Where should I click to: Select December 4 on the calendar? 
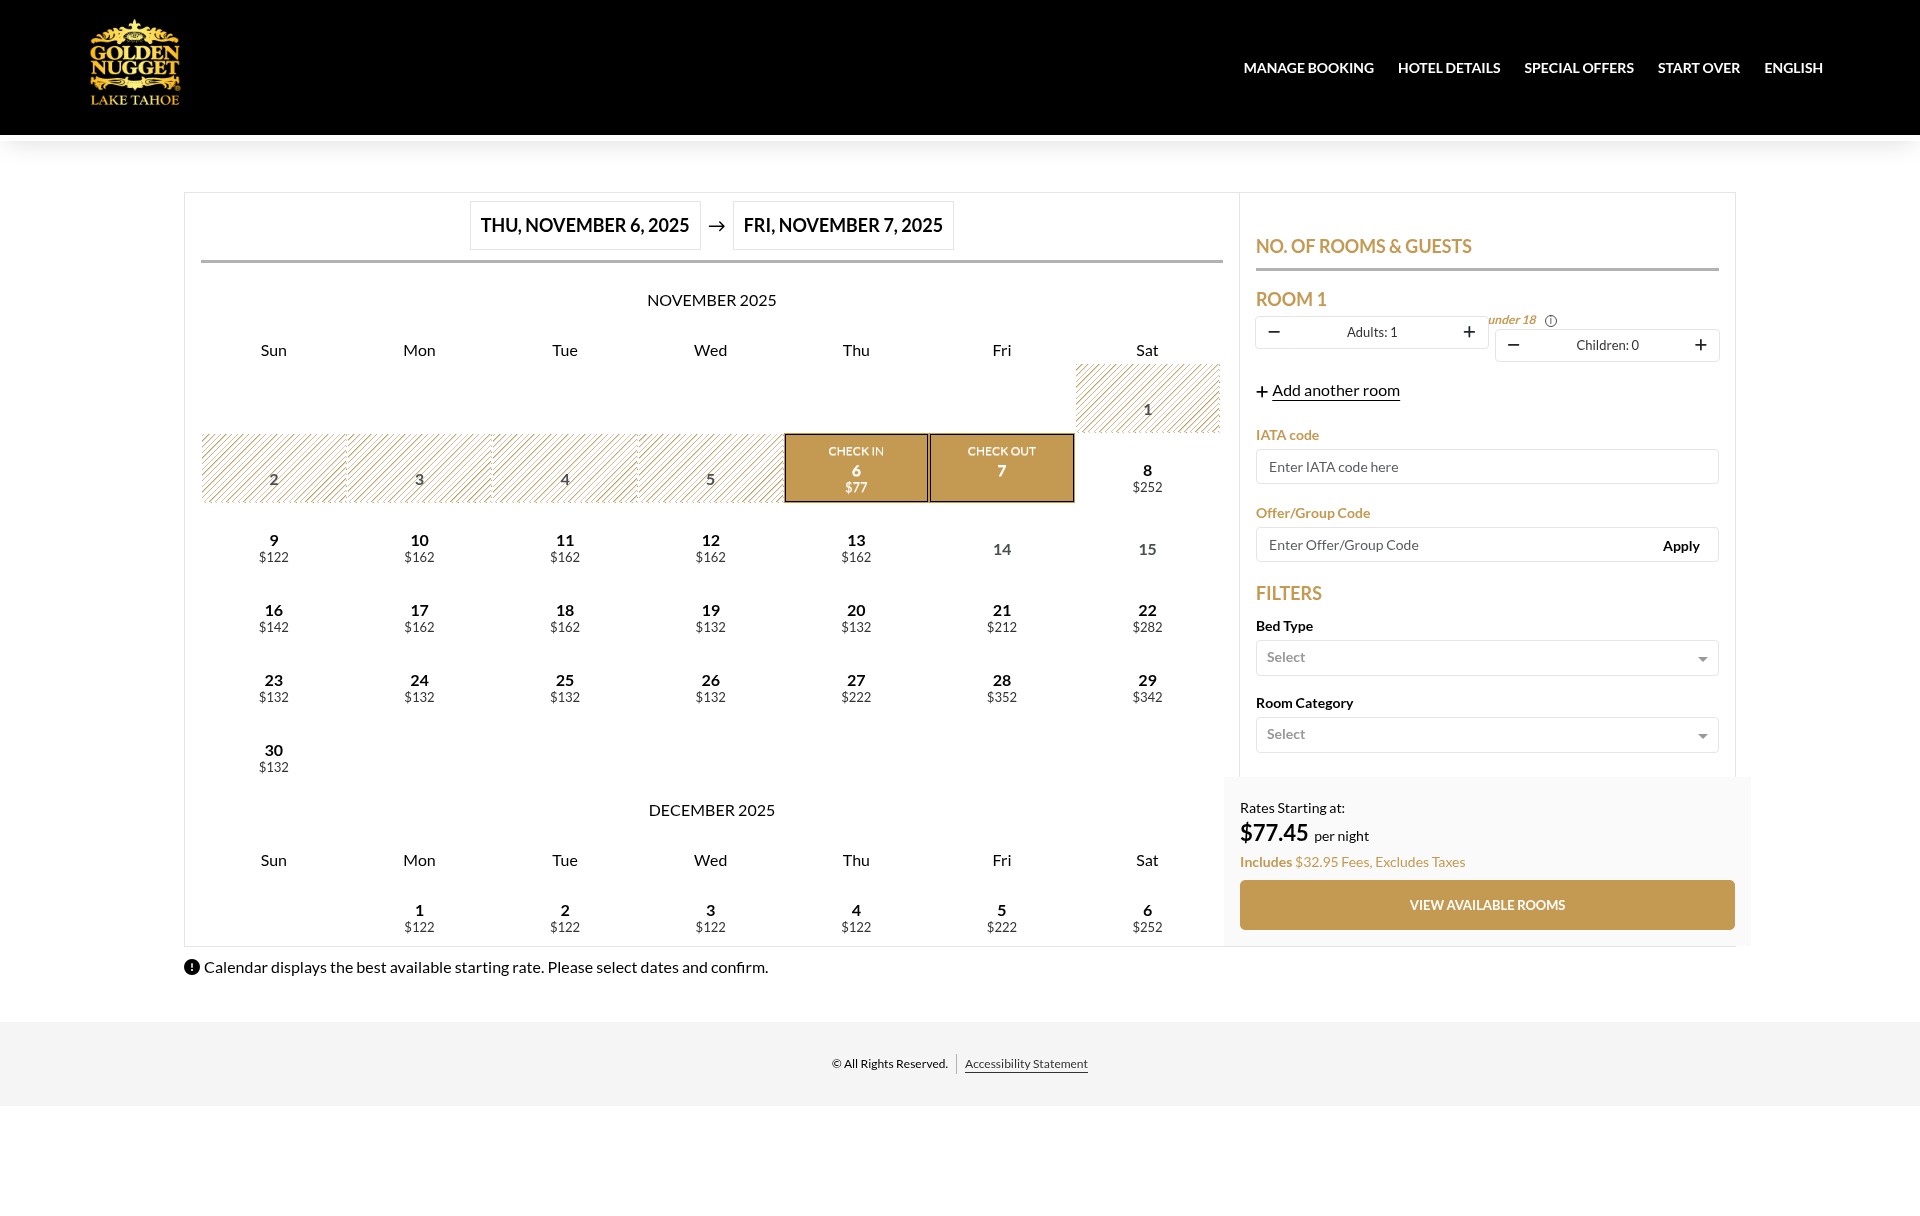click(856, 918)
